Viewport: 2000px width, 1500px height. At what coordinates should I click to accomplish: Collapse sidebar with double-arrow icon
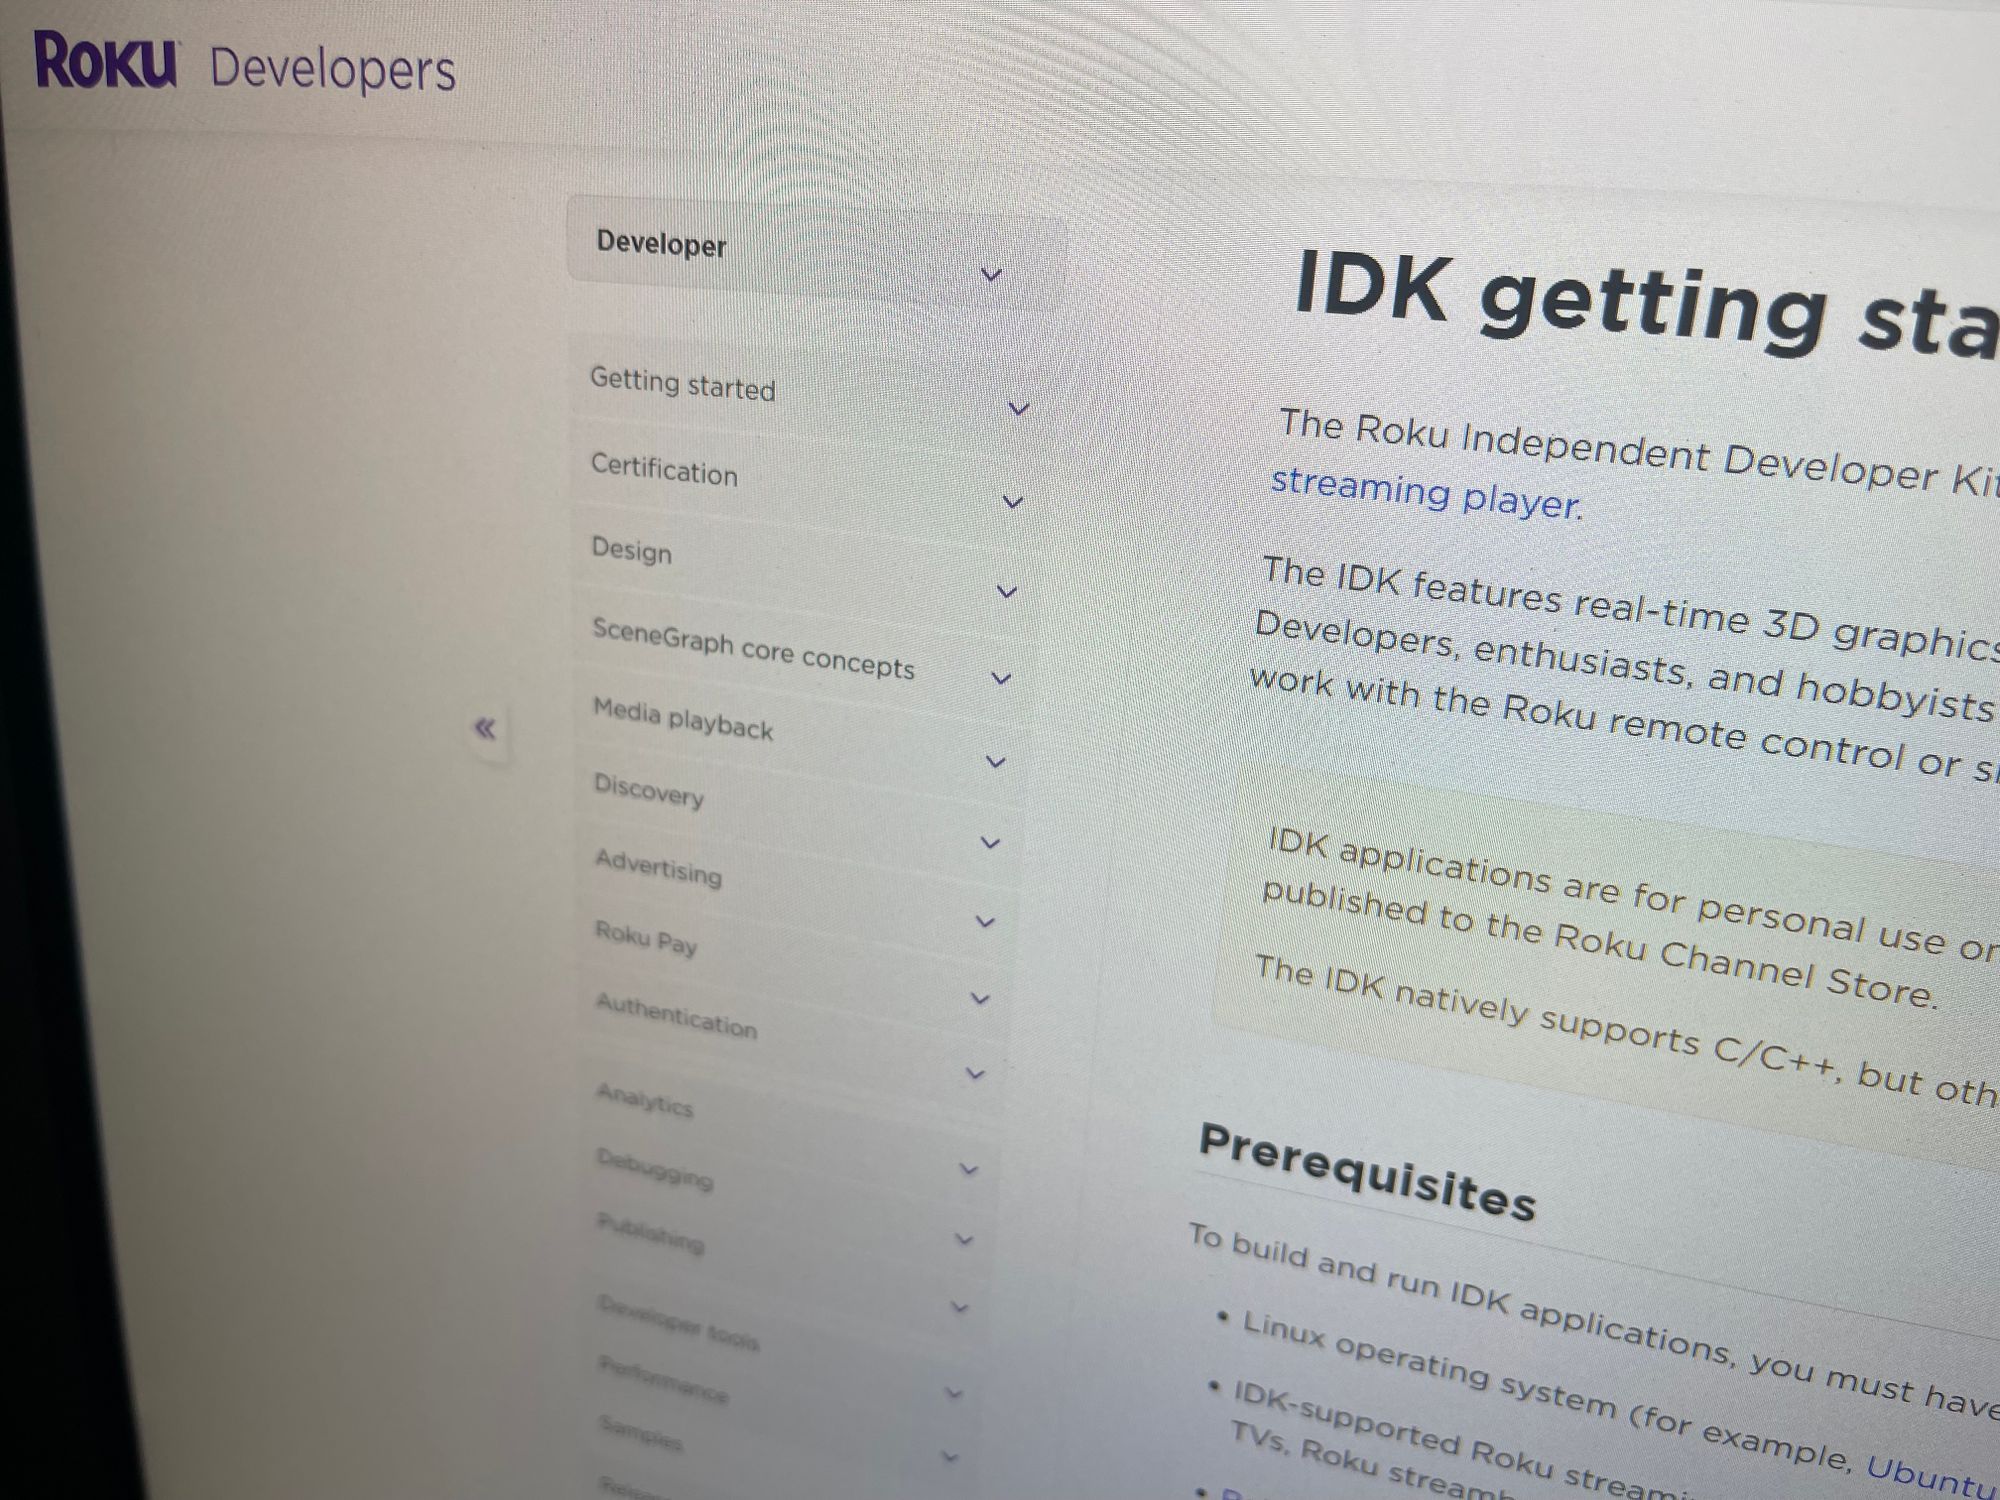pos(485,728)
